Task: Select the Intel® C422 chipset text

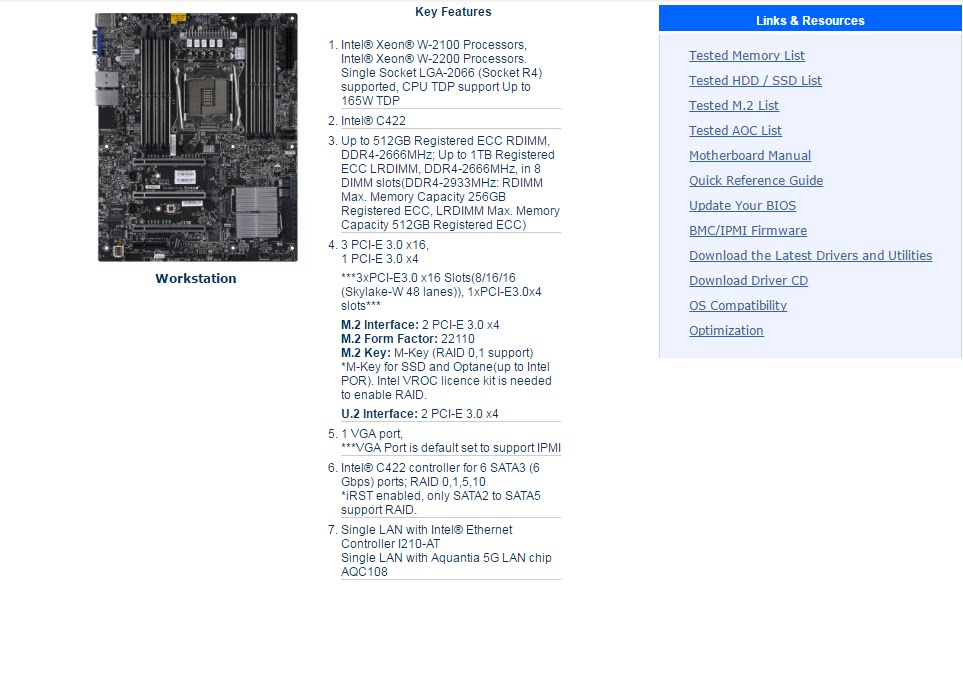Action: (373, 121)
